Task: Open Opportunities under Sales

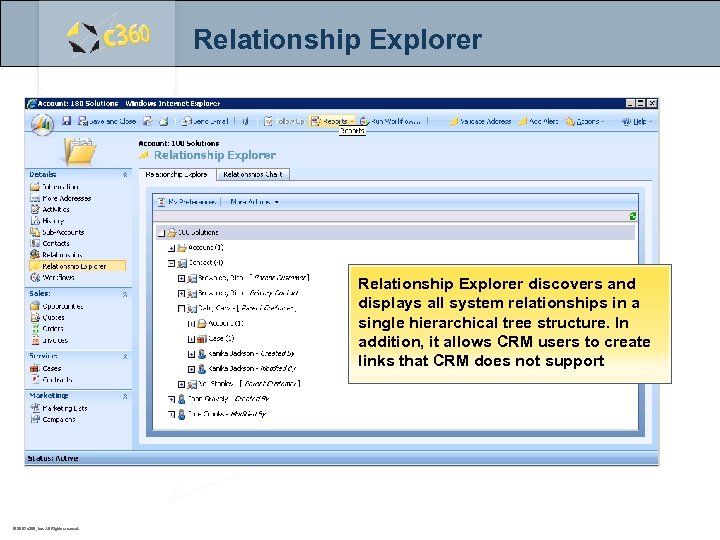Action: click(x=57, y=306)
